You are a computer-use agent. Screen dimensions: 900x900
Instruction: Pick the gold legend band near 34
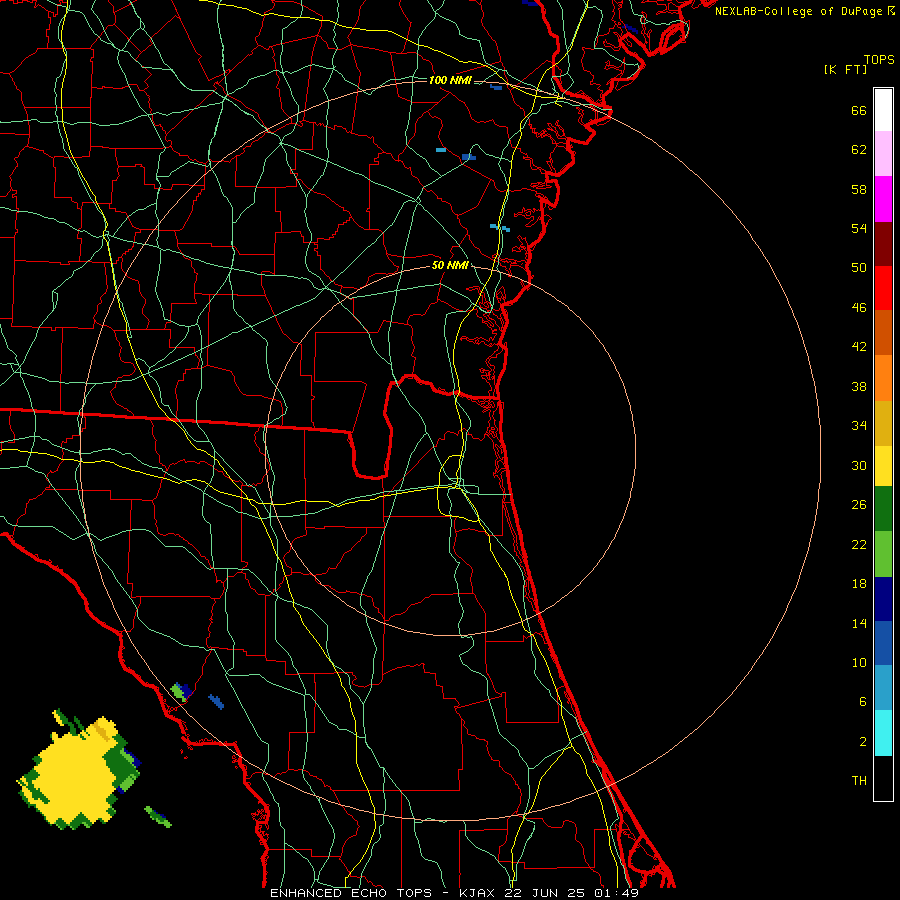[883, 423]
